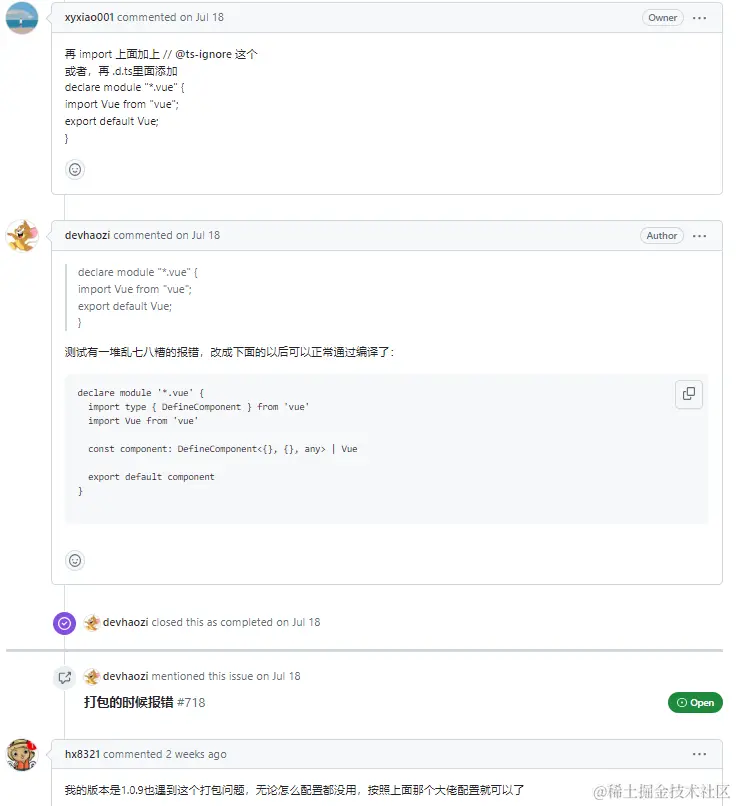
Task: Click the cross-reference mention icon
Action: [x=64, y=677]
